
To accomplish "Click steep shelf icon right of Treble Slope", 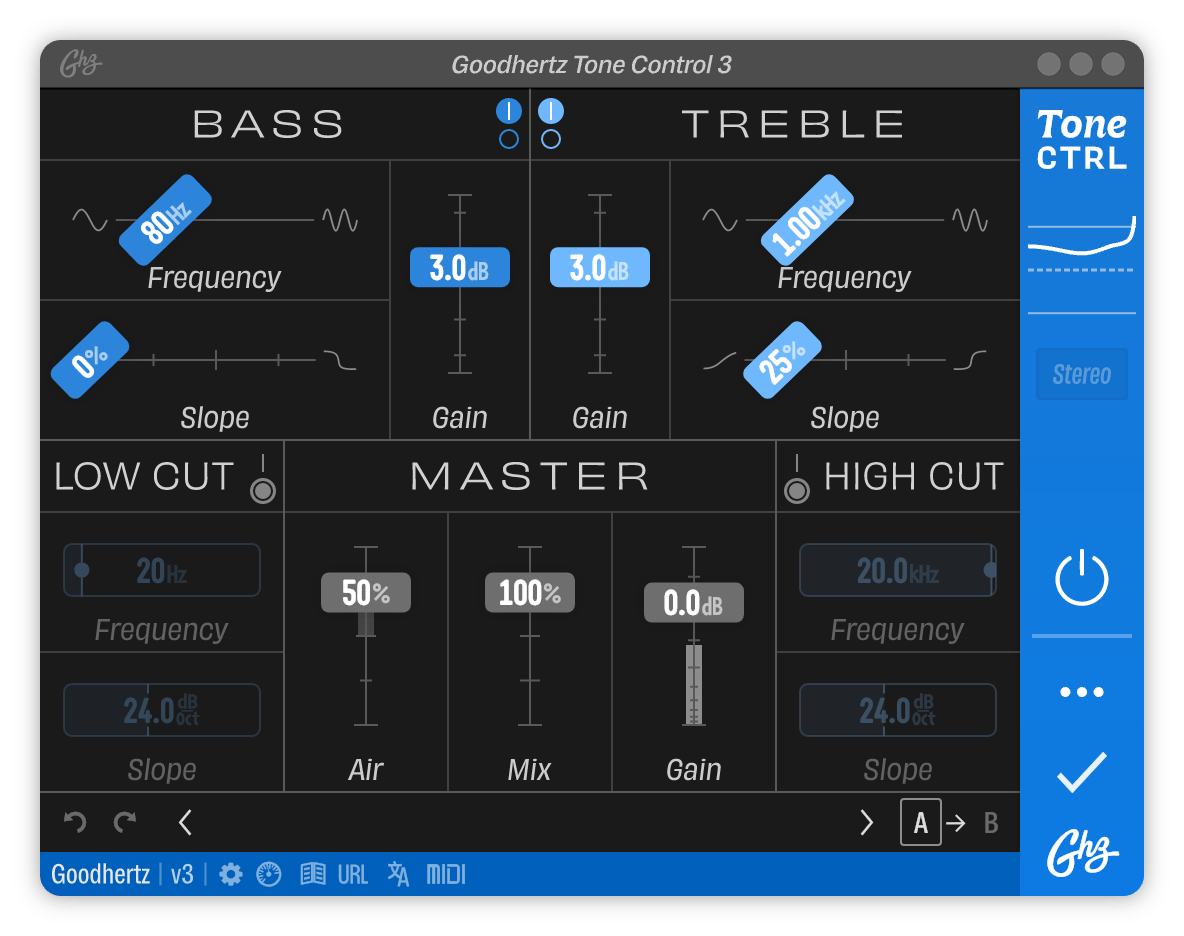I will [x=970, y=360].
